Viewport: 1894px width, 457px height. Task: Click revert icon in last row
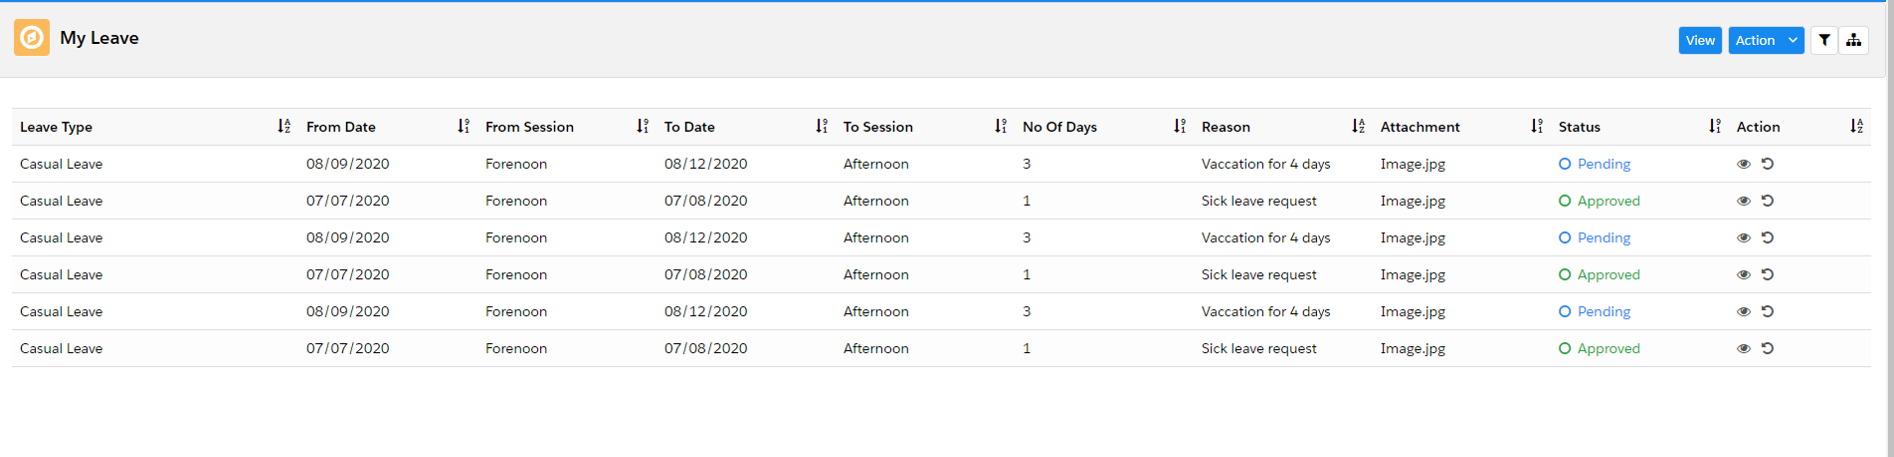coord(1768,349)
